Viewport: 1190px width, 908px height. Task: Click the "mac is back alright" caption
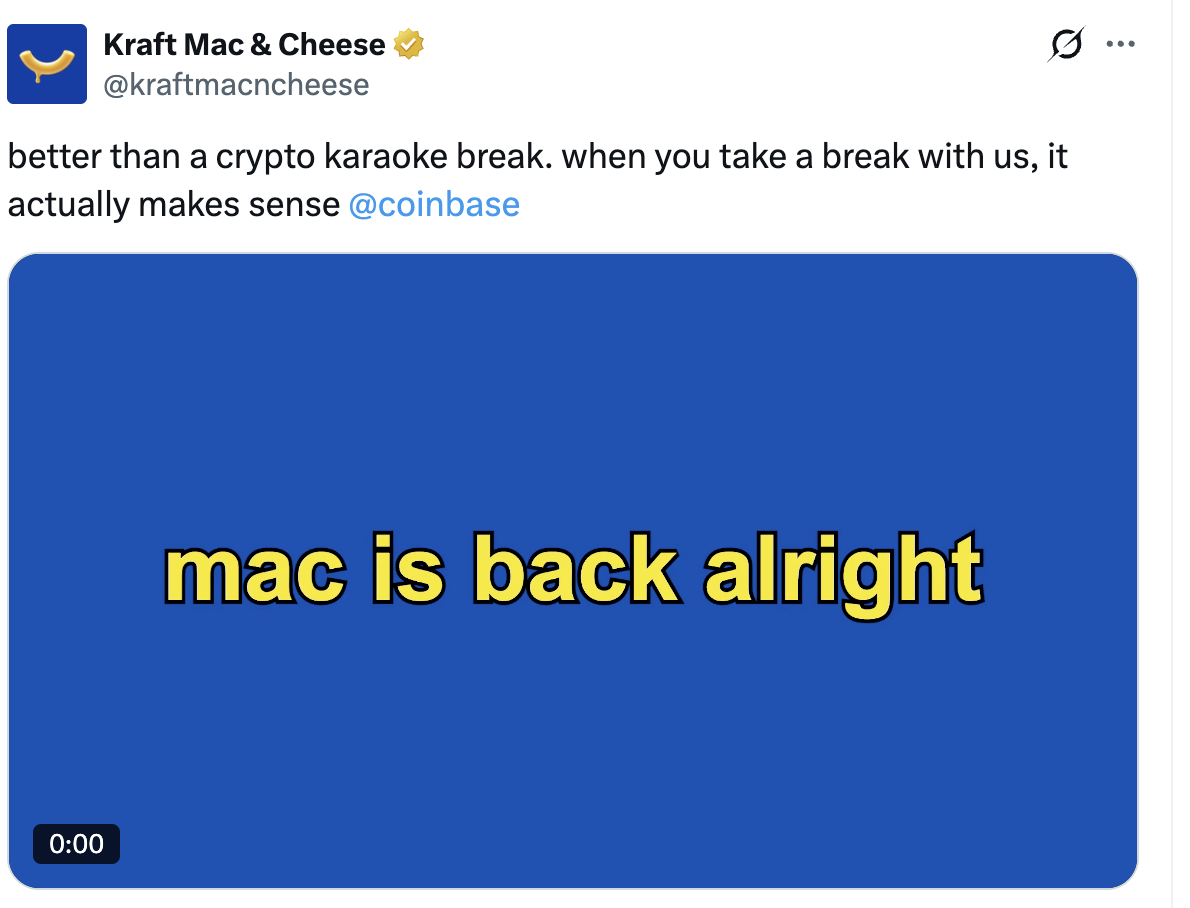coord(573,570)
